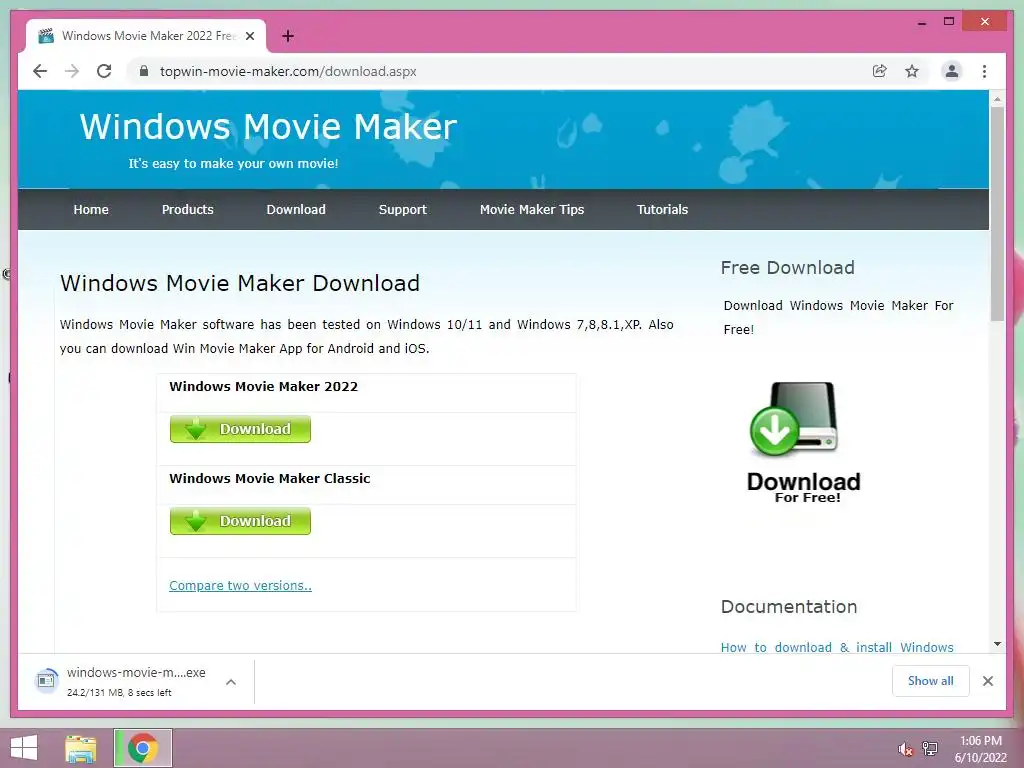
Task: Reload the current page
Action: (x=104, y=71)
